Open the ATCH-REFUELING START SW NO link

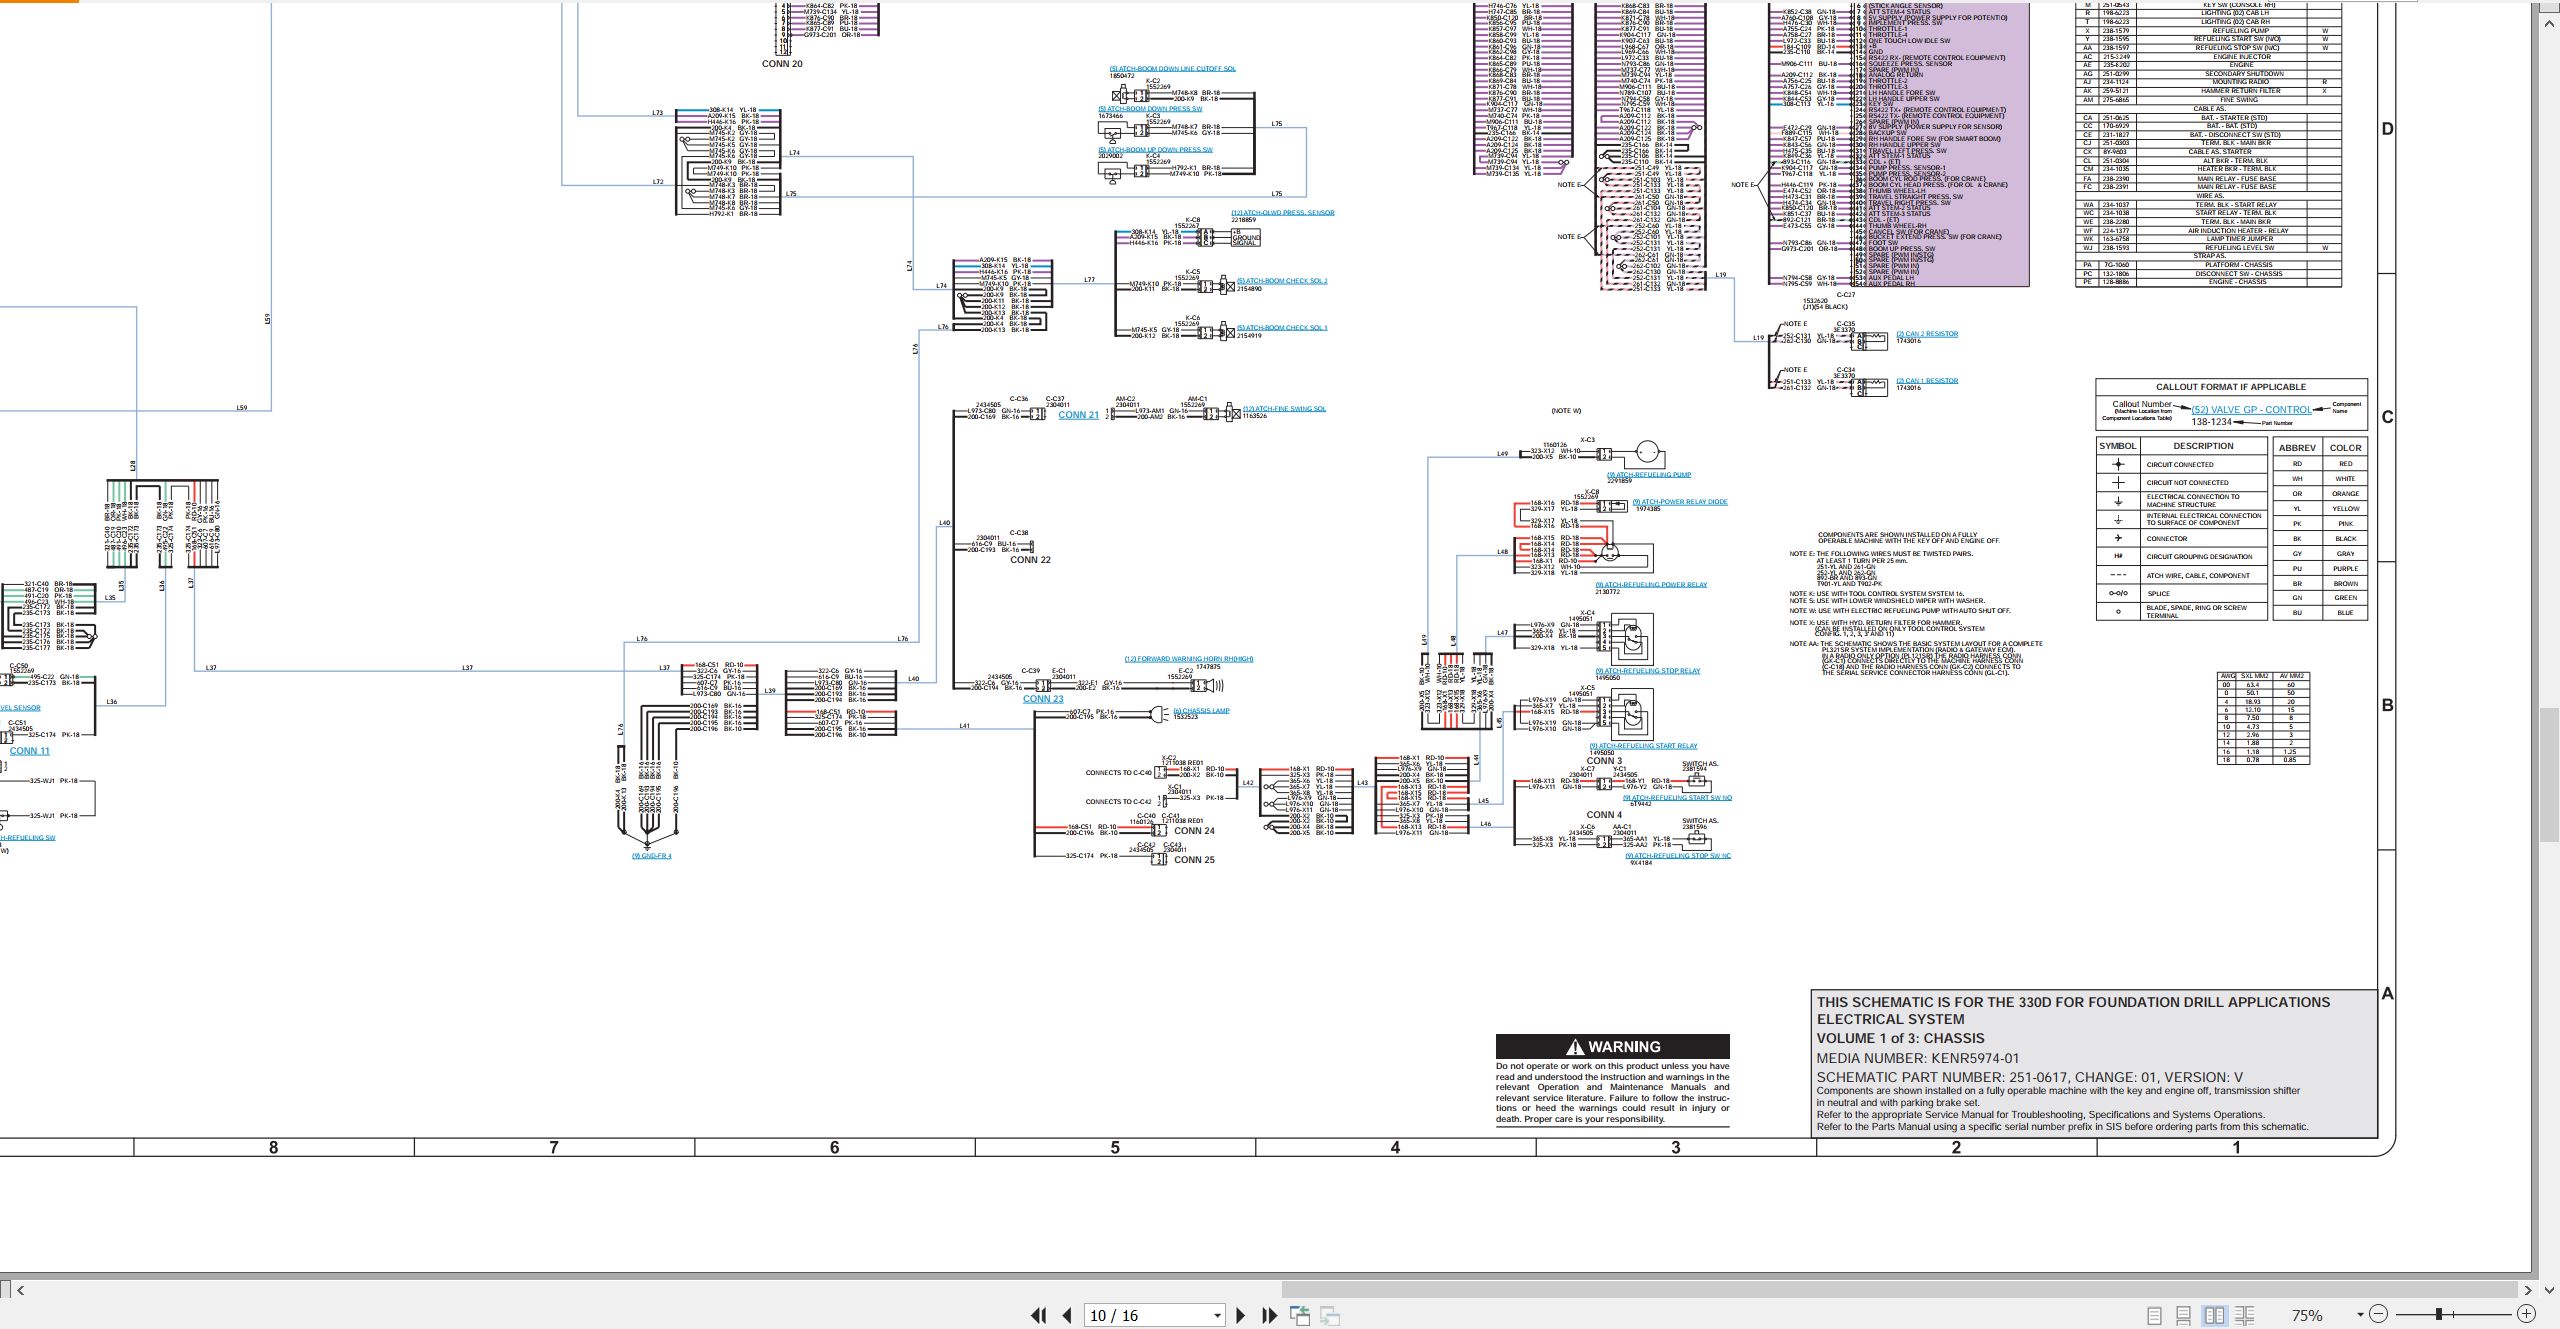(1677, 798)
